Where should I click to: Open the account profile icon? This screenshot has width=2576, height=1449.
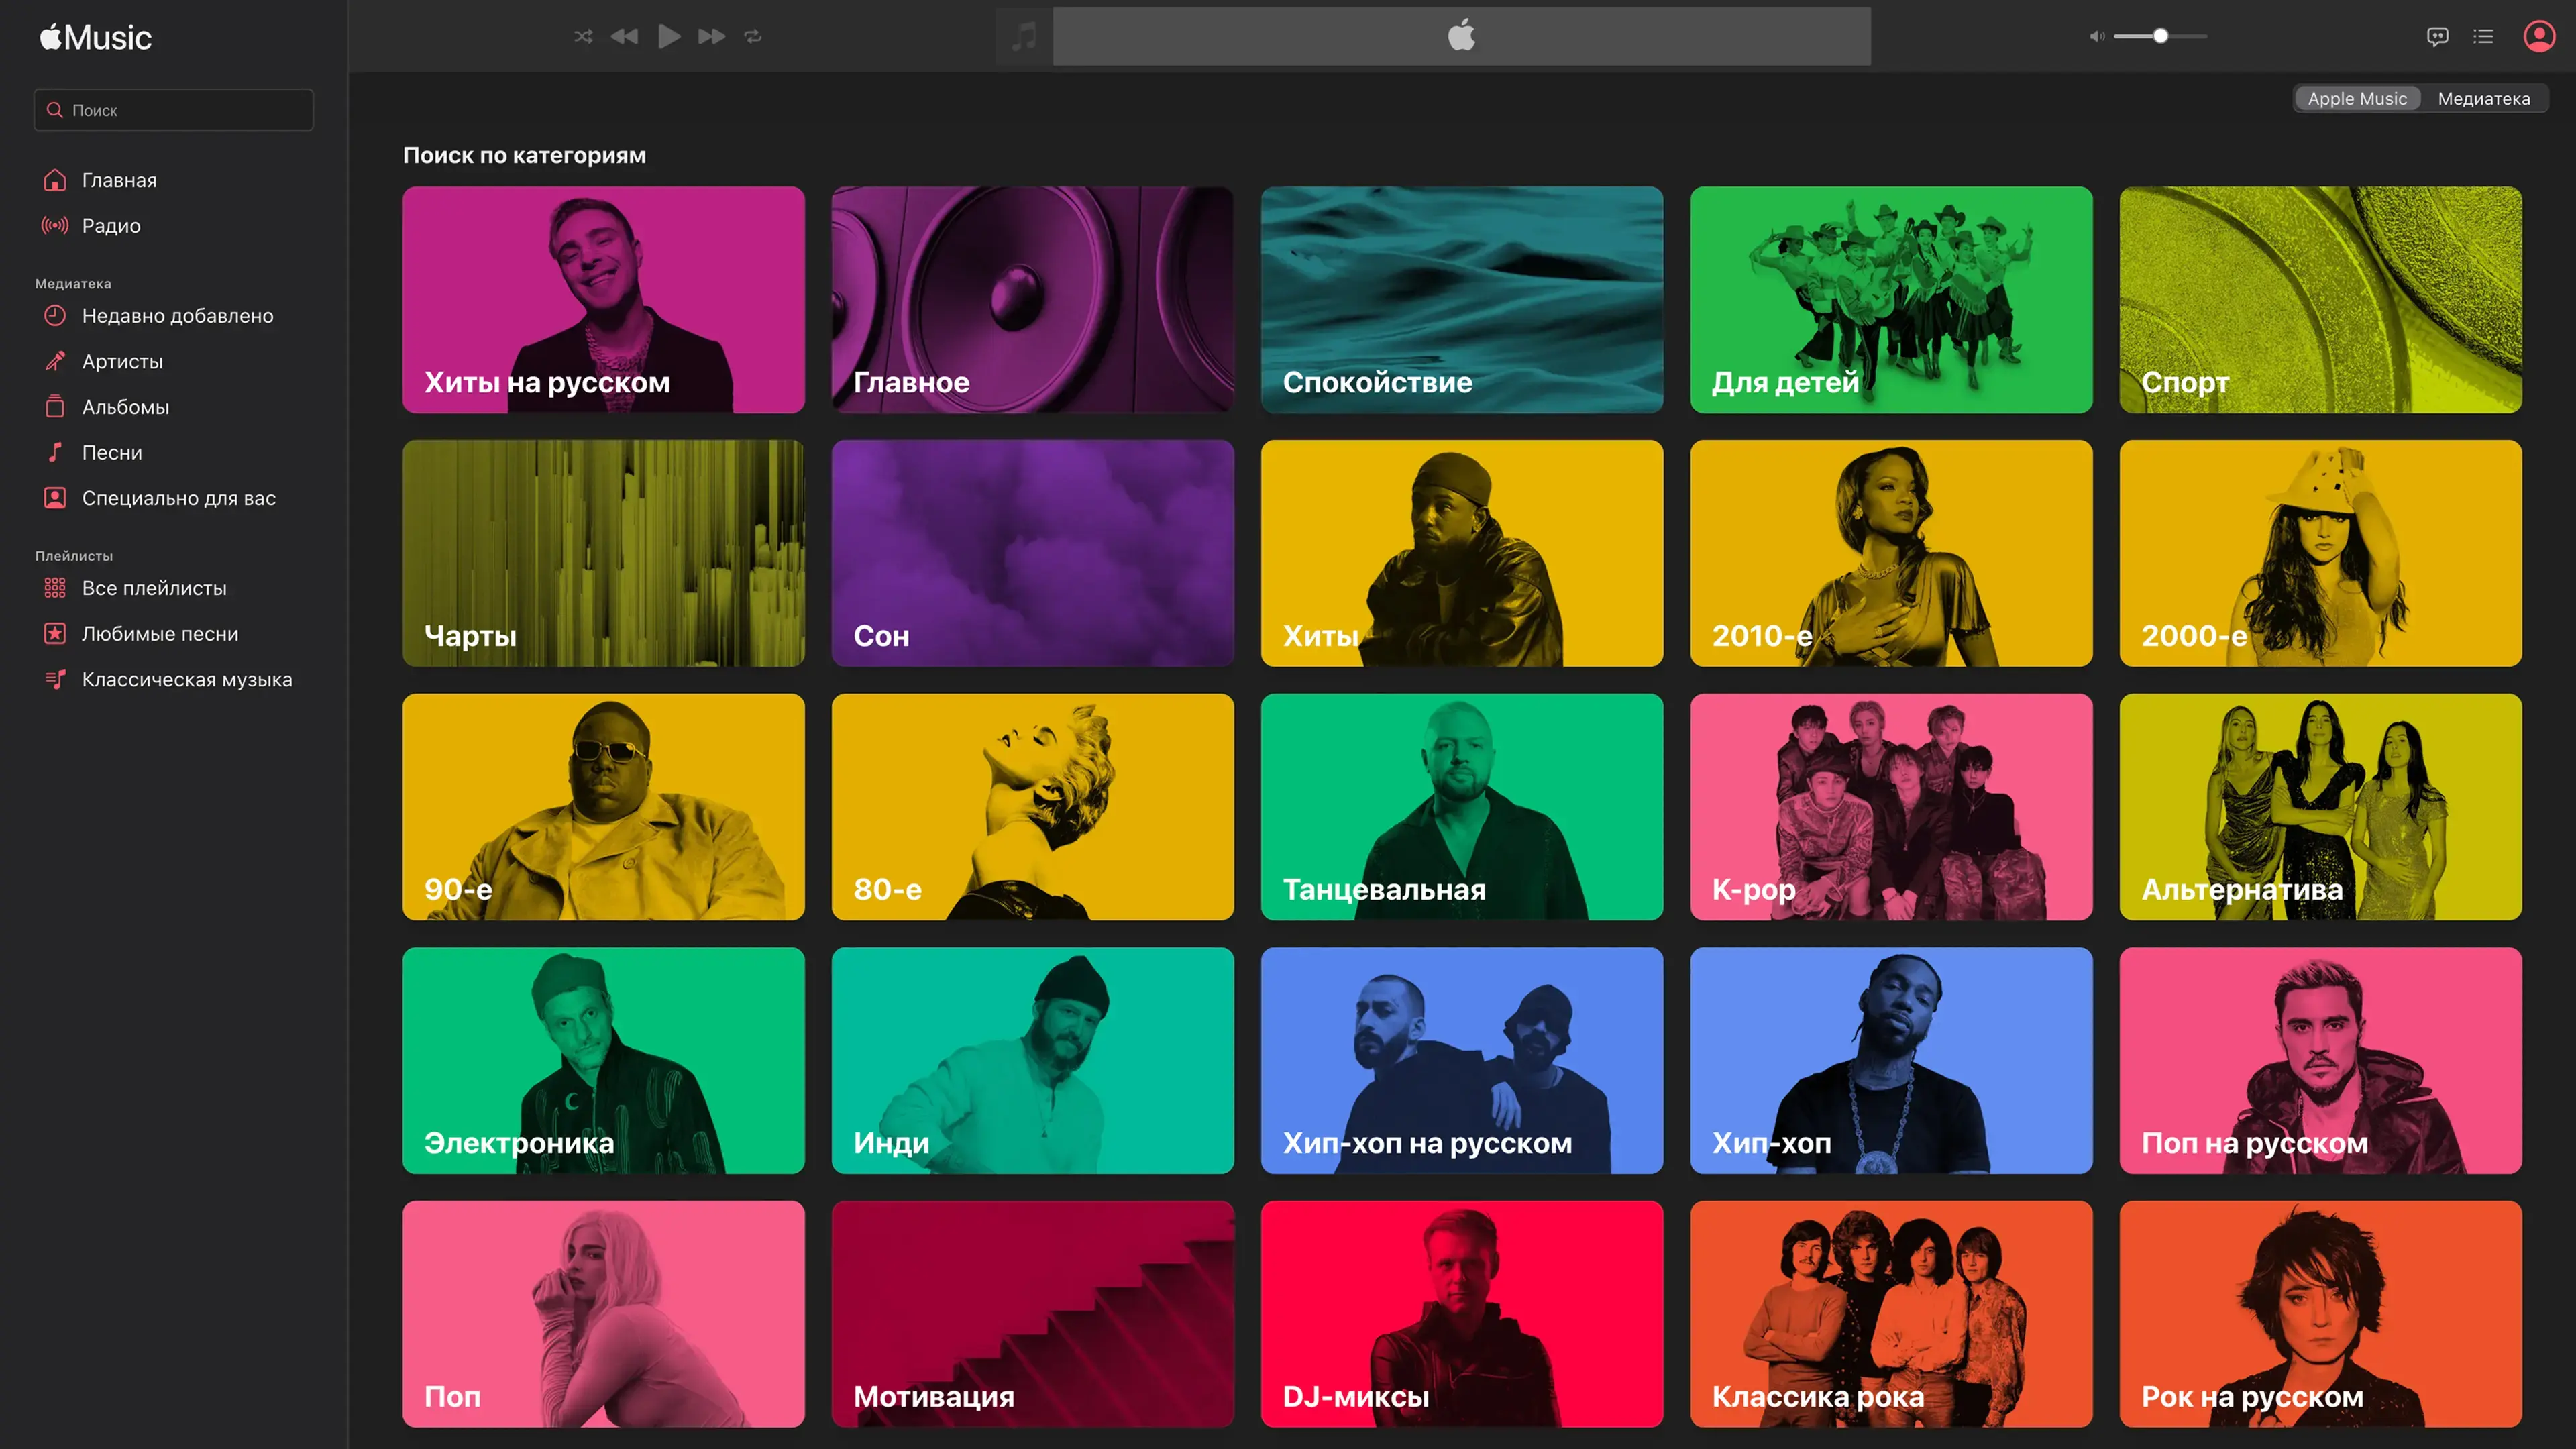coord(2539,36)
